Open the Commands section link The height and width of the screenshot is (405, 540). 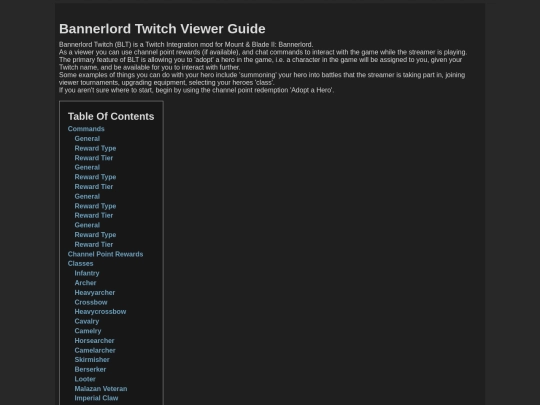click(x=86, y=129)
